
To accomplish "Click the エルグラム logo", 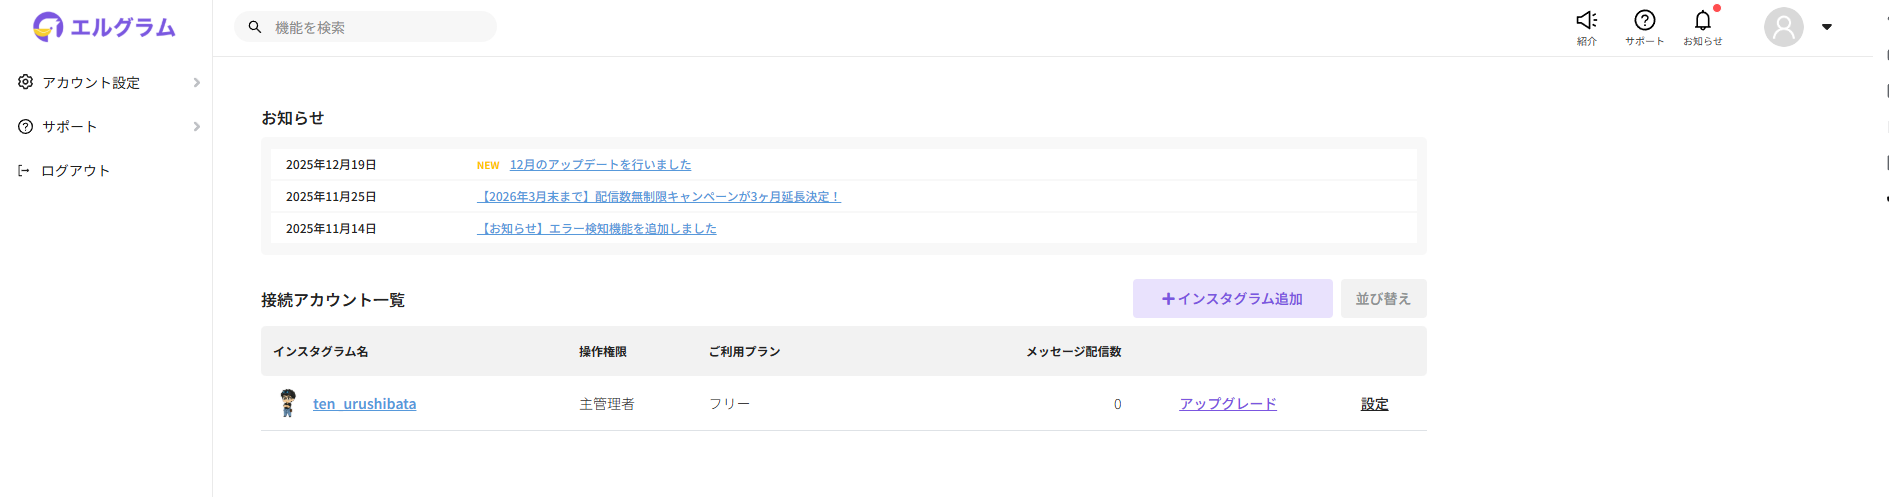I will tap(104, 27).
